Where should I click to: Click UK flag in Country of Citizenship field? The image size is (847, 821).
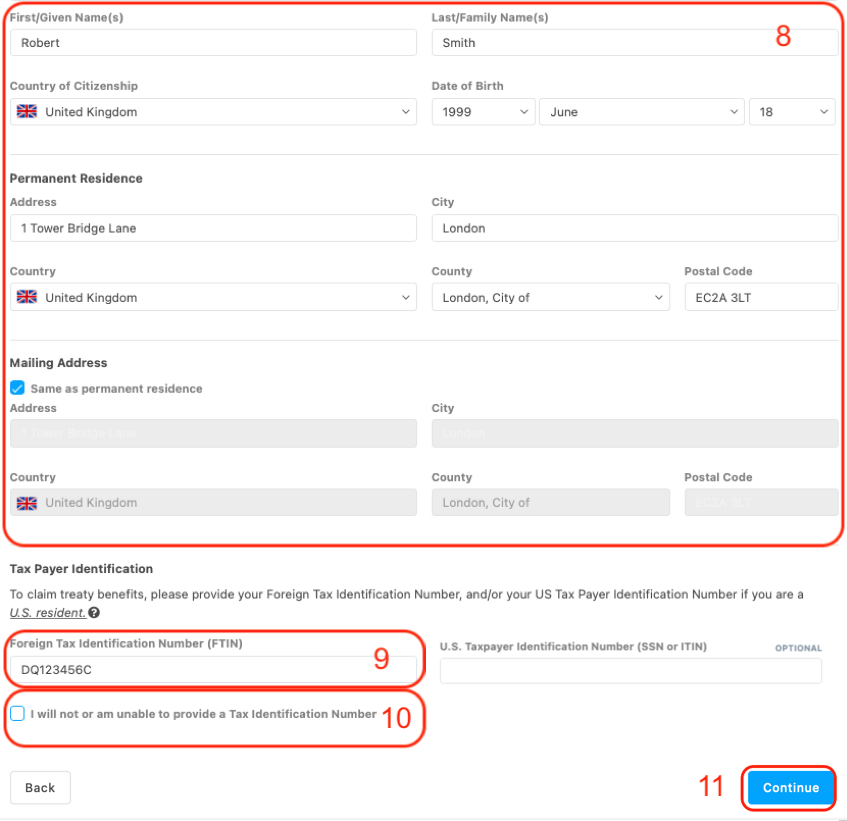(27, 112)
